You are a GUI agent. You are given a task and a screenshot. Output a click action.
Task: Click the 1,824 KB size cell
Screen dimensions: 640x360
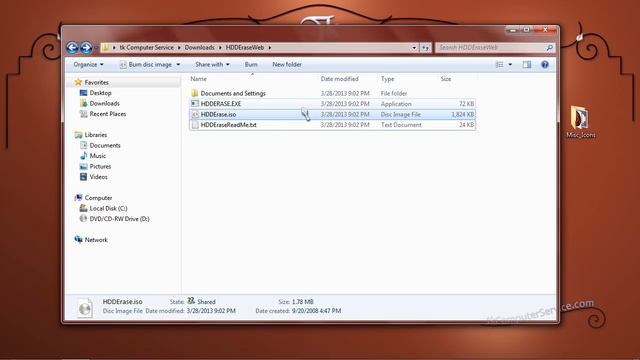click(x=462, y=115)
